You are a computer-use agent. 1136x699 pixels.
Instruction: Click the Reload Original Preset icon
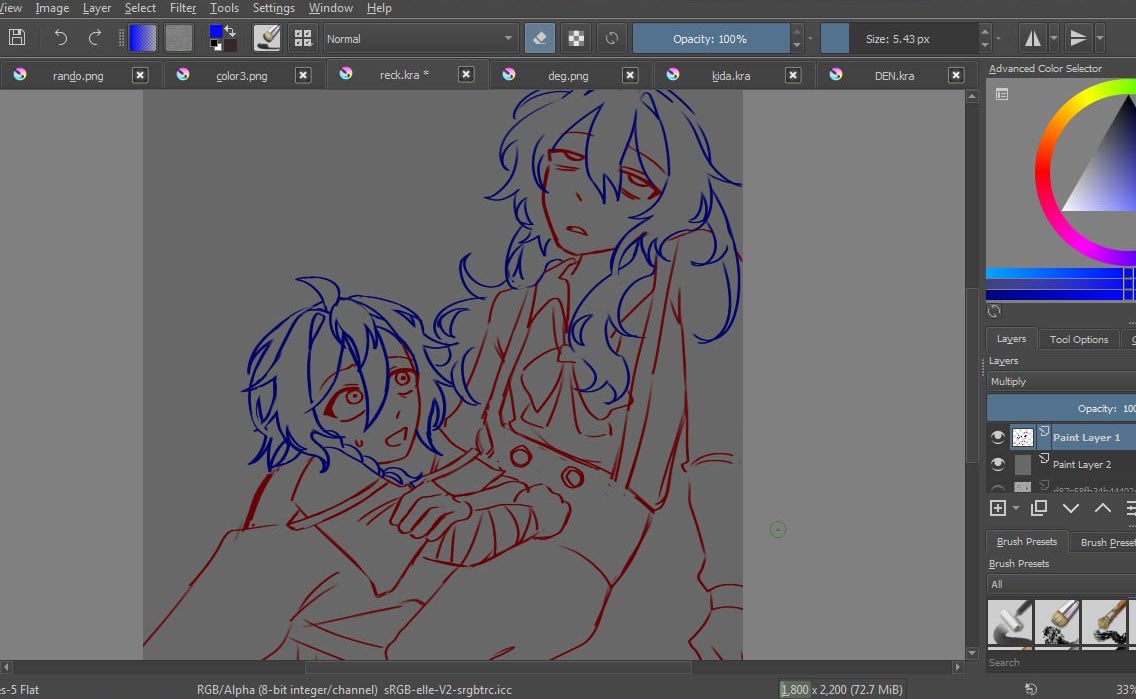[x=611, y=38]
